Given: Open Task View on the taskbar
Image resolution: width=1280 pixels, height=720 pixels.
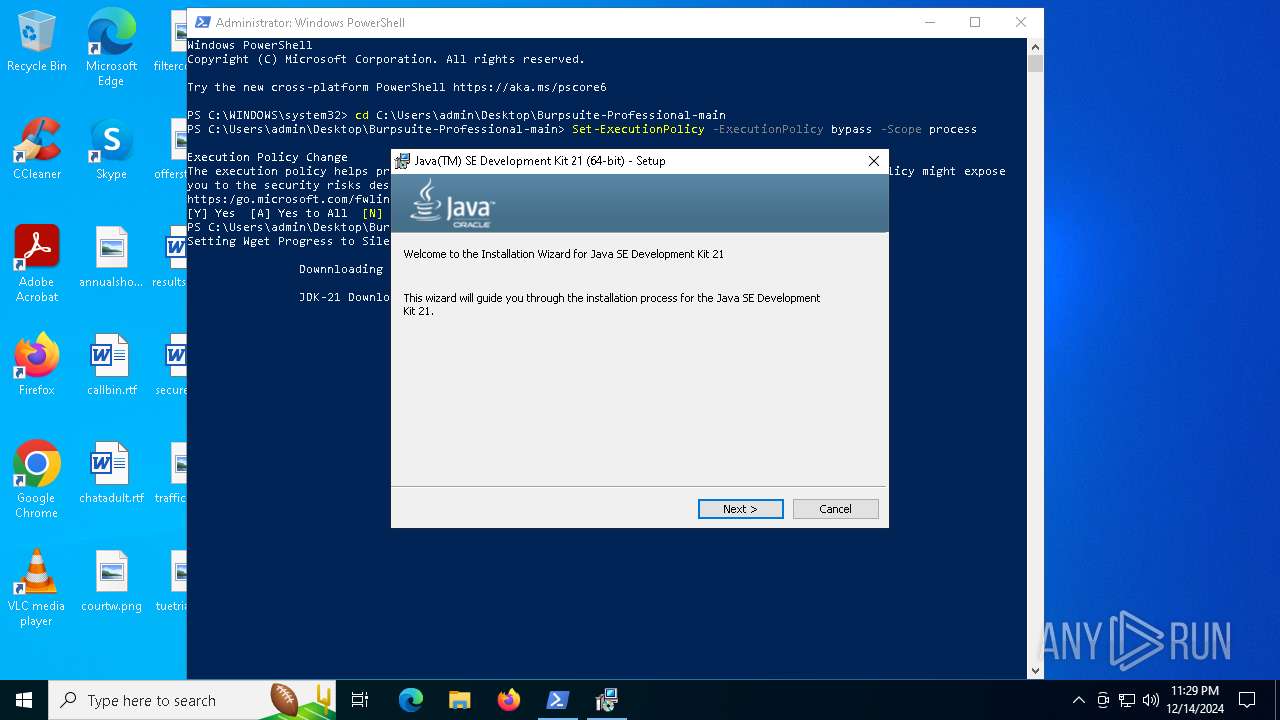Looking at the screenshot, I should (x=360, y=700).
